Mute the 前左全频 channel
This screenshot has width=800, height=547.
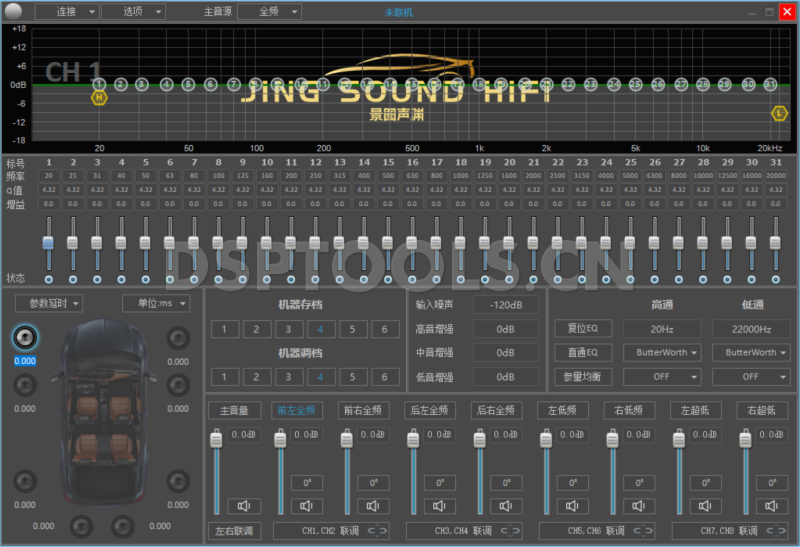pyautogui.click(x=307, y=506)
